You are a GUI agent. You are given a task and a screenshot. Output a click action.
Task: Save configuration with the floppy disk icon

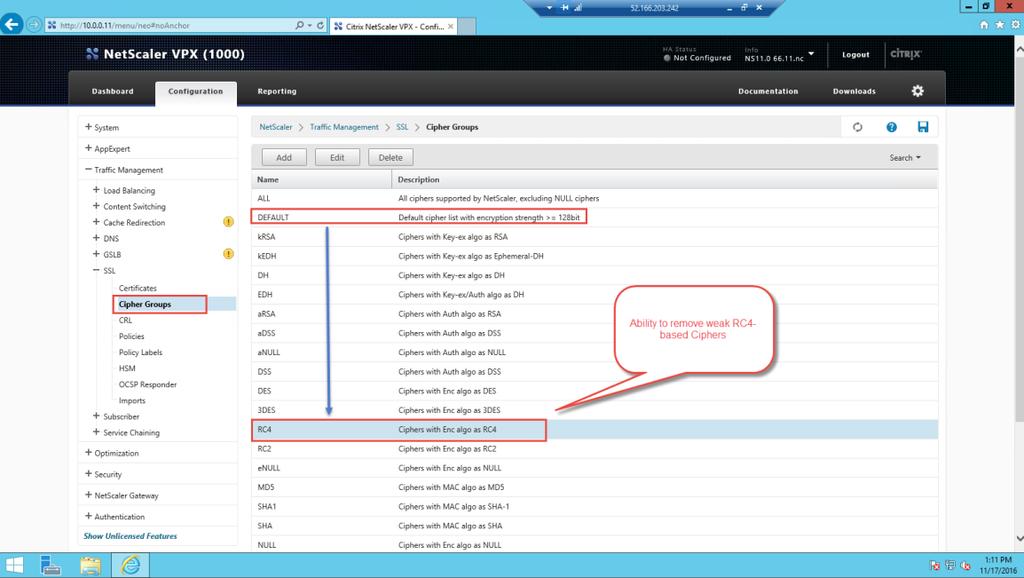tap(923, 127)
